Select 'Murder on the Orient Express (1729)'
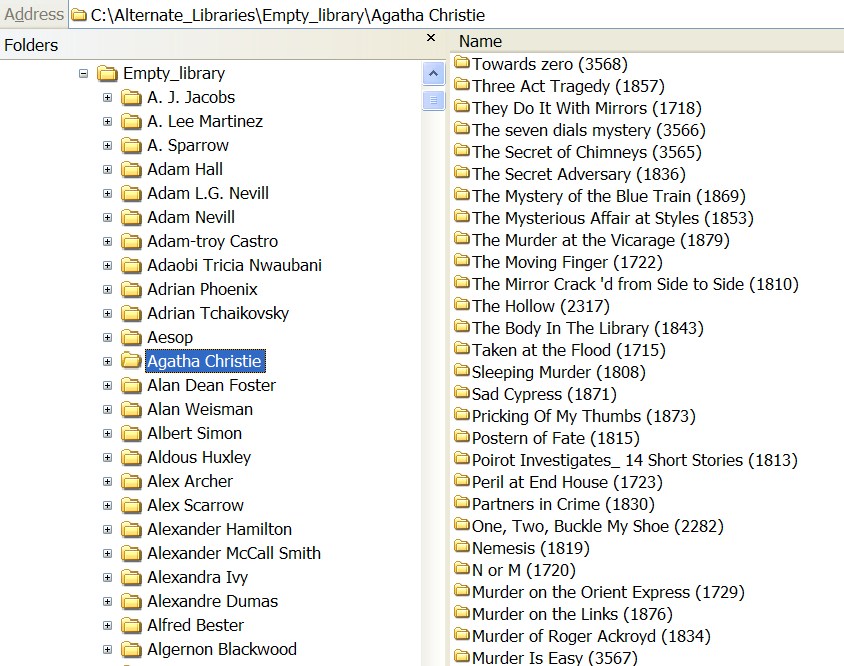Image resolution: width=844 pixels, height=666 pixels. pyautogui.click(x=608, y=593)
